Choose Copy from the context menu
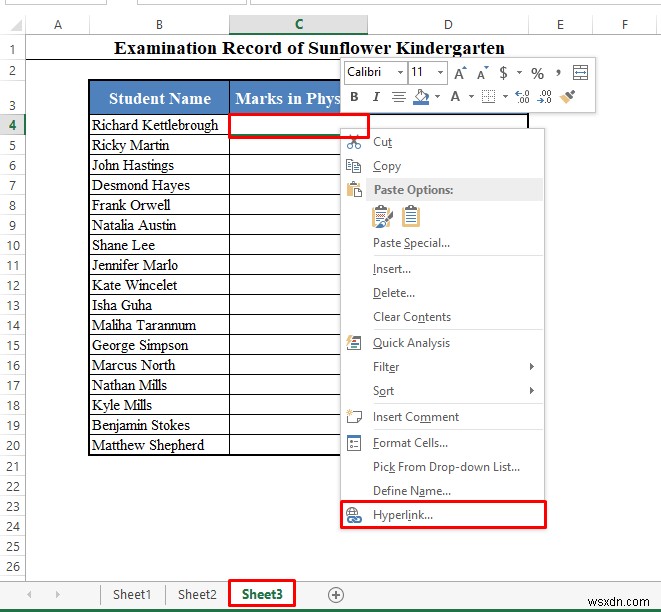This screenshot has width=661, height=612. [x=443, y=166]
